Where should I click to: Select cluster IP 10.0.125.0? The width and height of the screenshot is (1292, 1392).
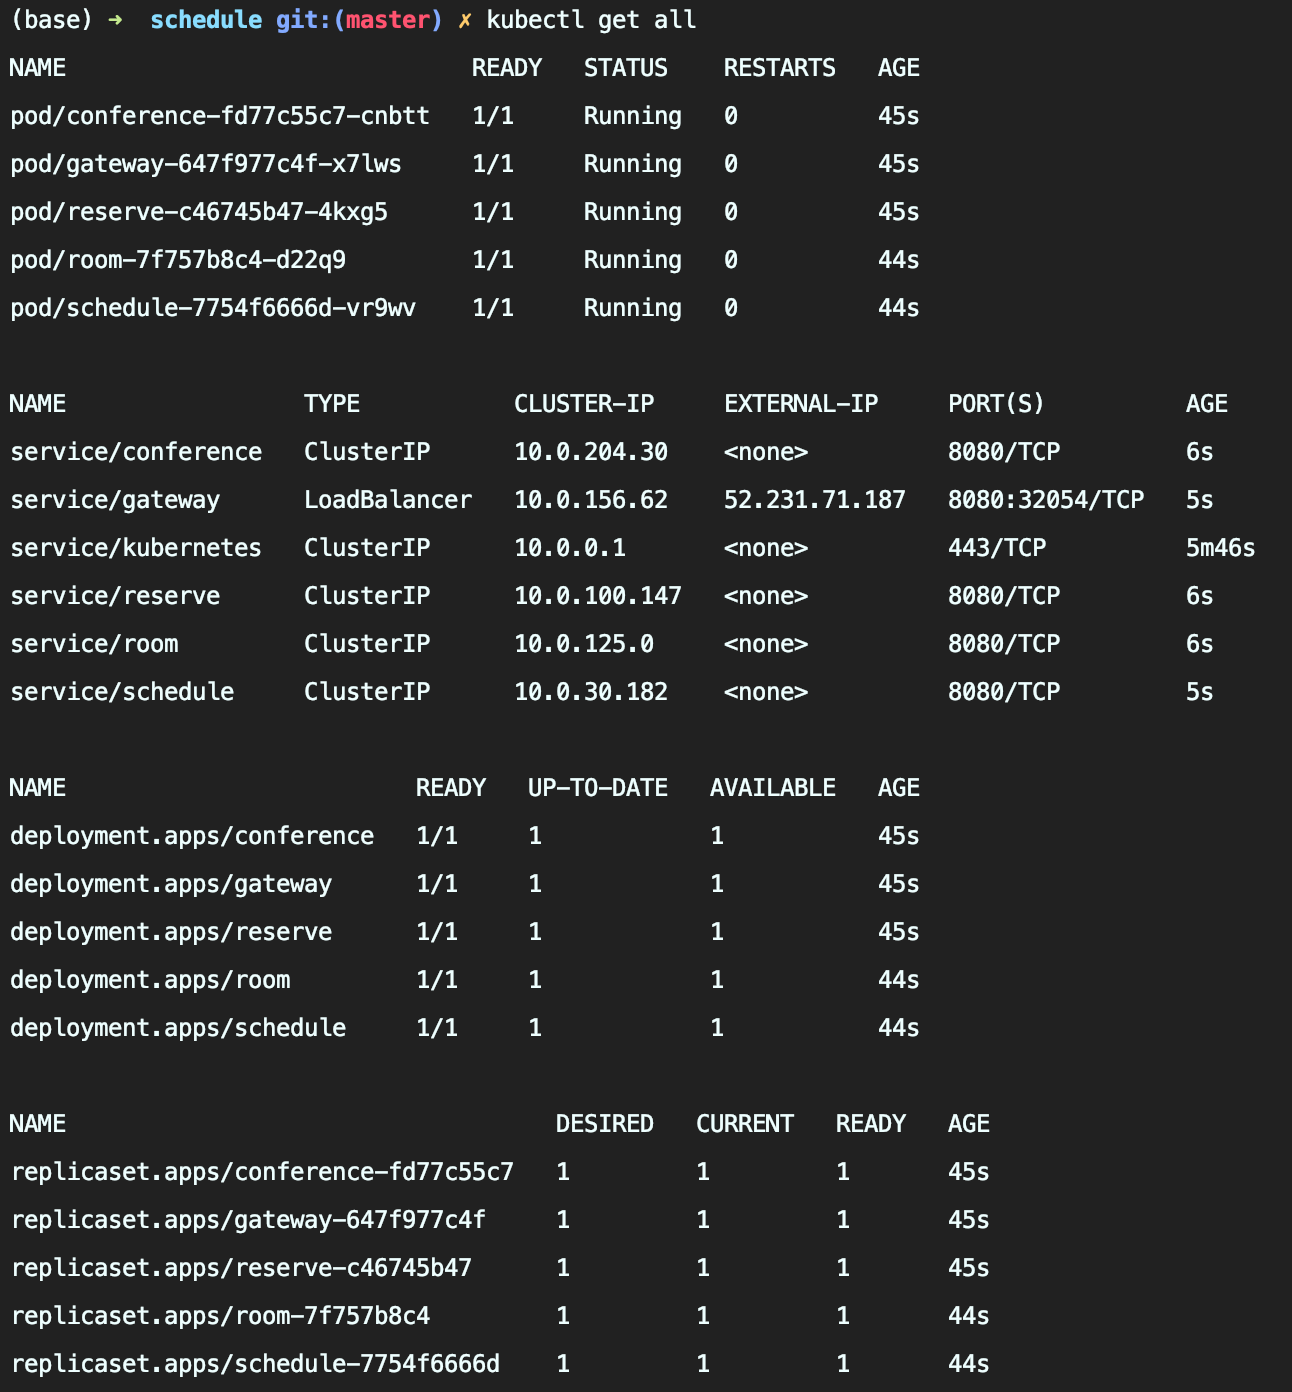(584, 644)
